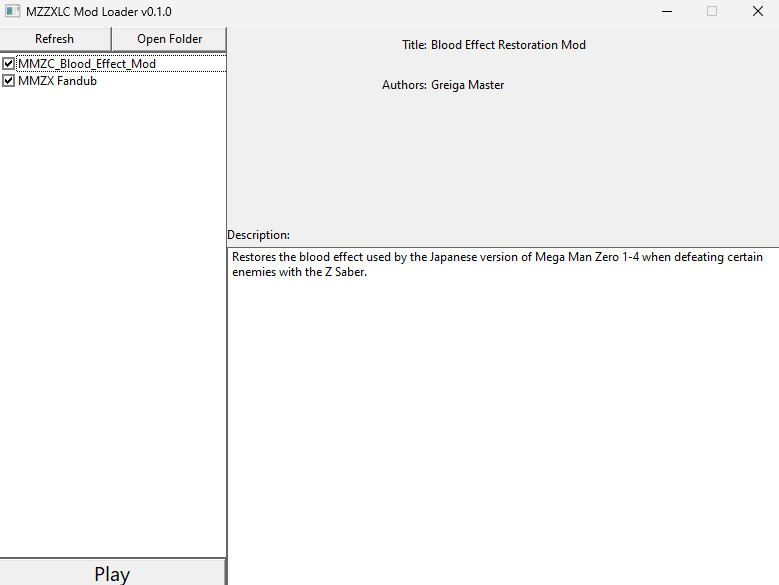Click the Blood Effect Restoration Mod title text
The image size is (779, 585).
click(508, 45)
